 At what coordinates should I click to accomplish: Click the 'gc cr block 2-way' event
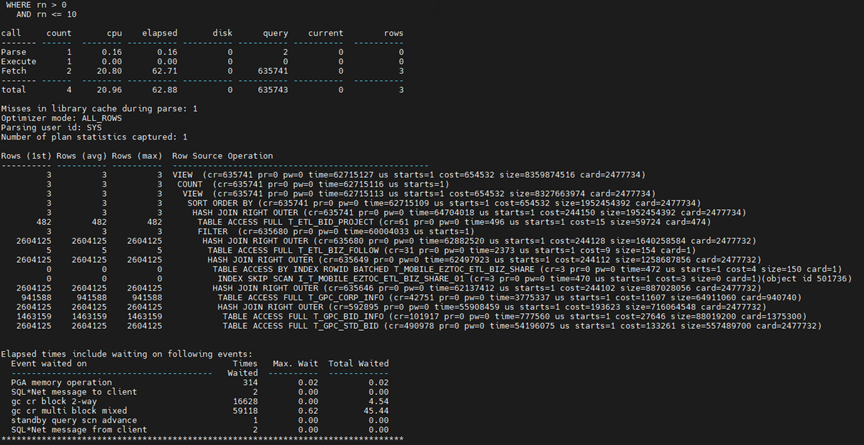[54, 401]
